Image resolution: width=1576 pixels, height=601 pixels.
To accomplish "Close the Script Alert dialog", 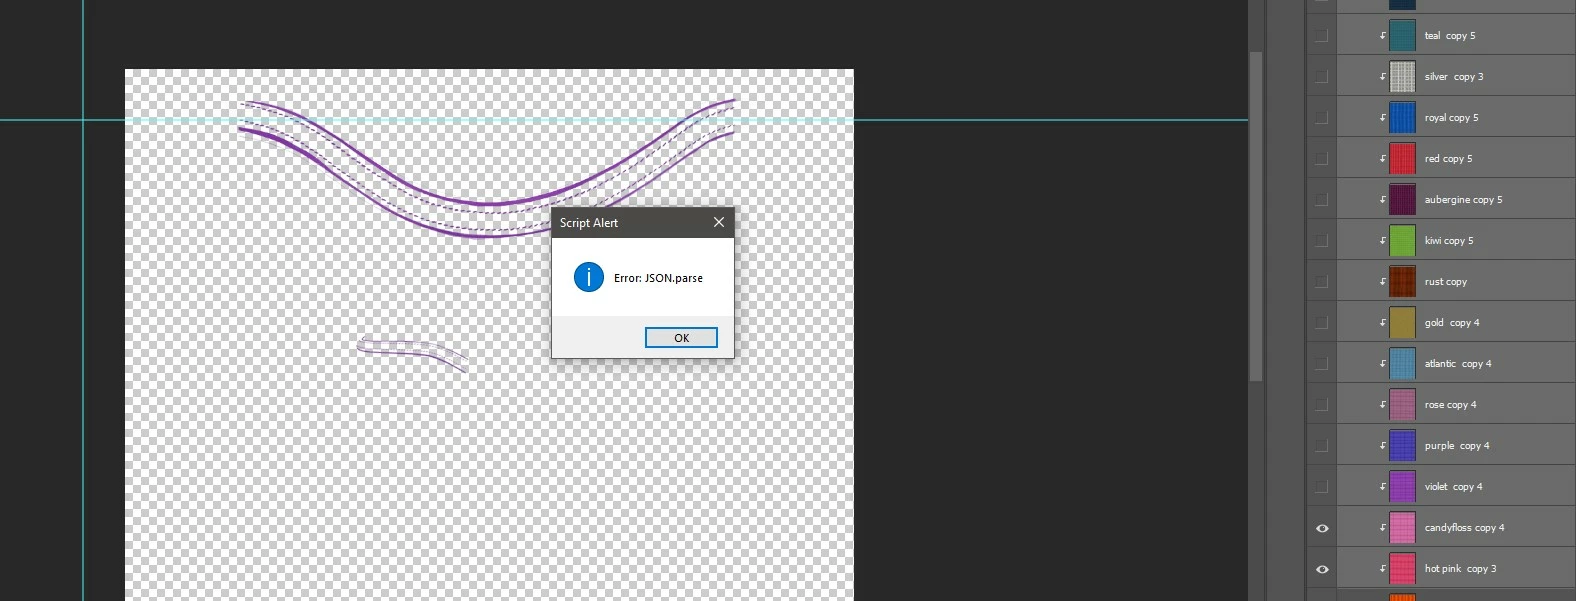I will tap(719, 222).
